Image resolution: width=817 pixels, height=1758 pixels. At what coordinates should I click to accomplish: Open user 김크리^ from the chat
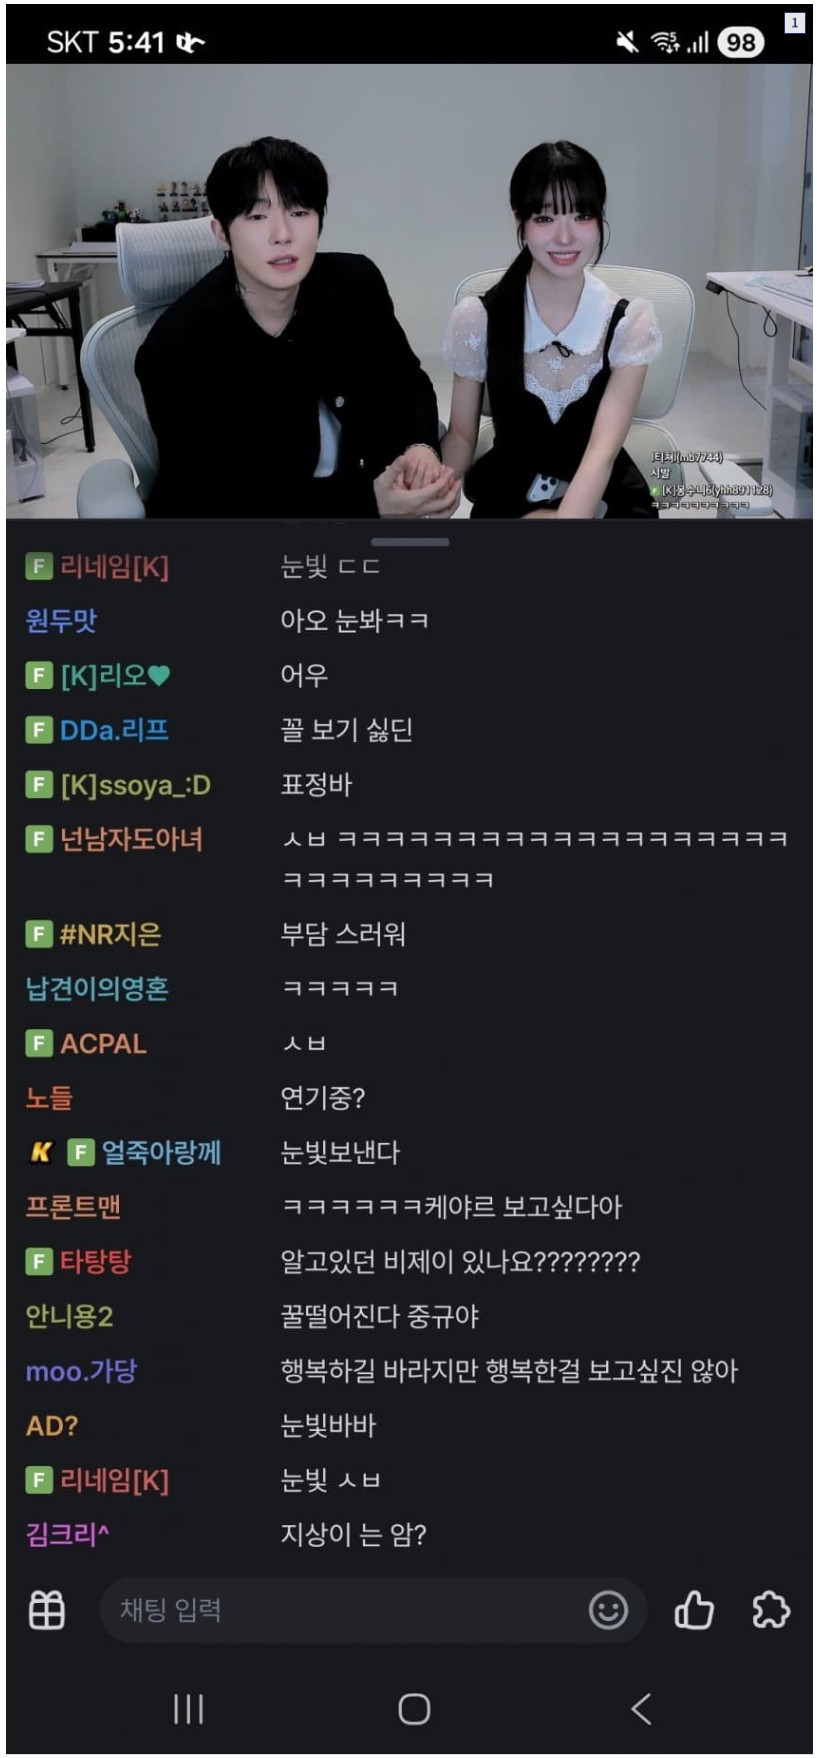(x=67, y=1534)
